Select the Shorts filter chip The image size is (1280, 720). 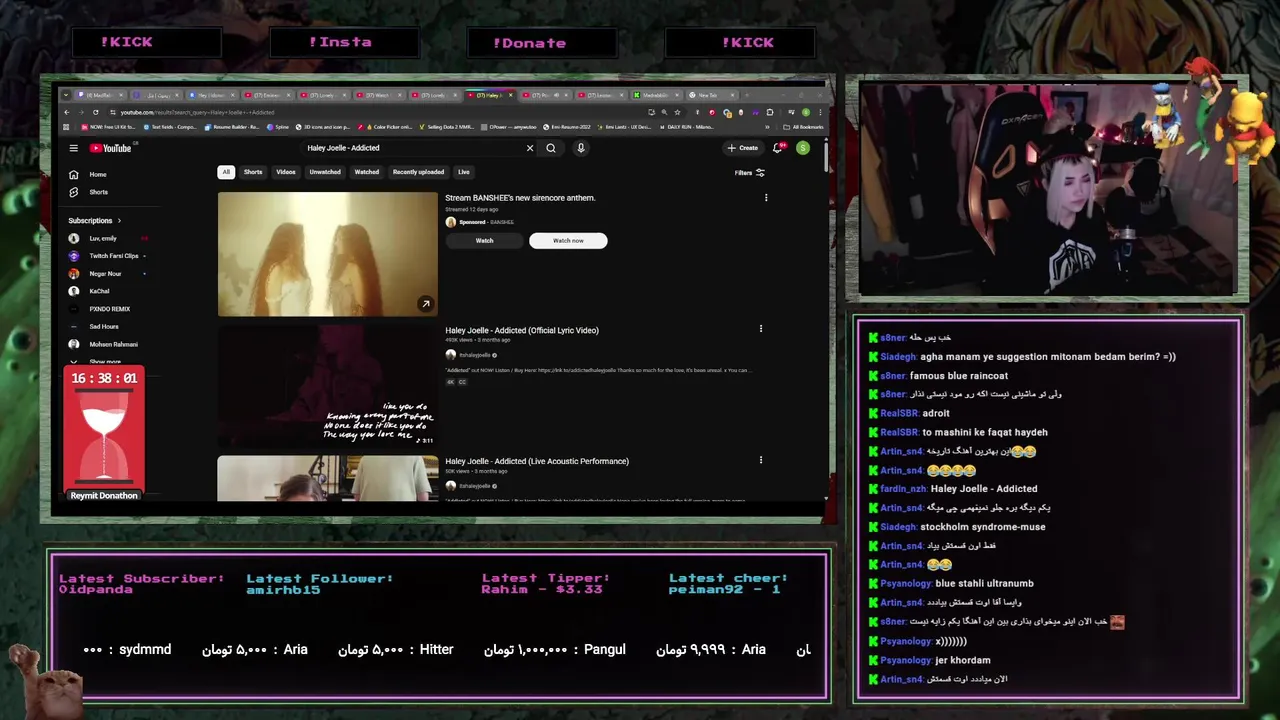click(253, 172)
